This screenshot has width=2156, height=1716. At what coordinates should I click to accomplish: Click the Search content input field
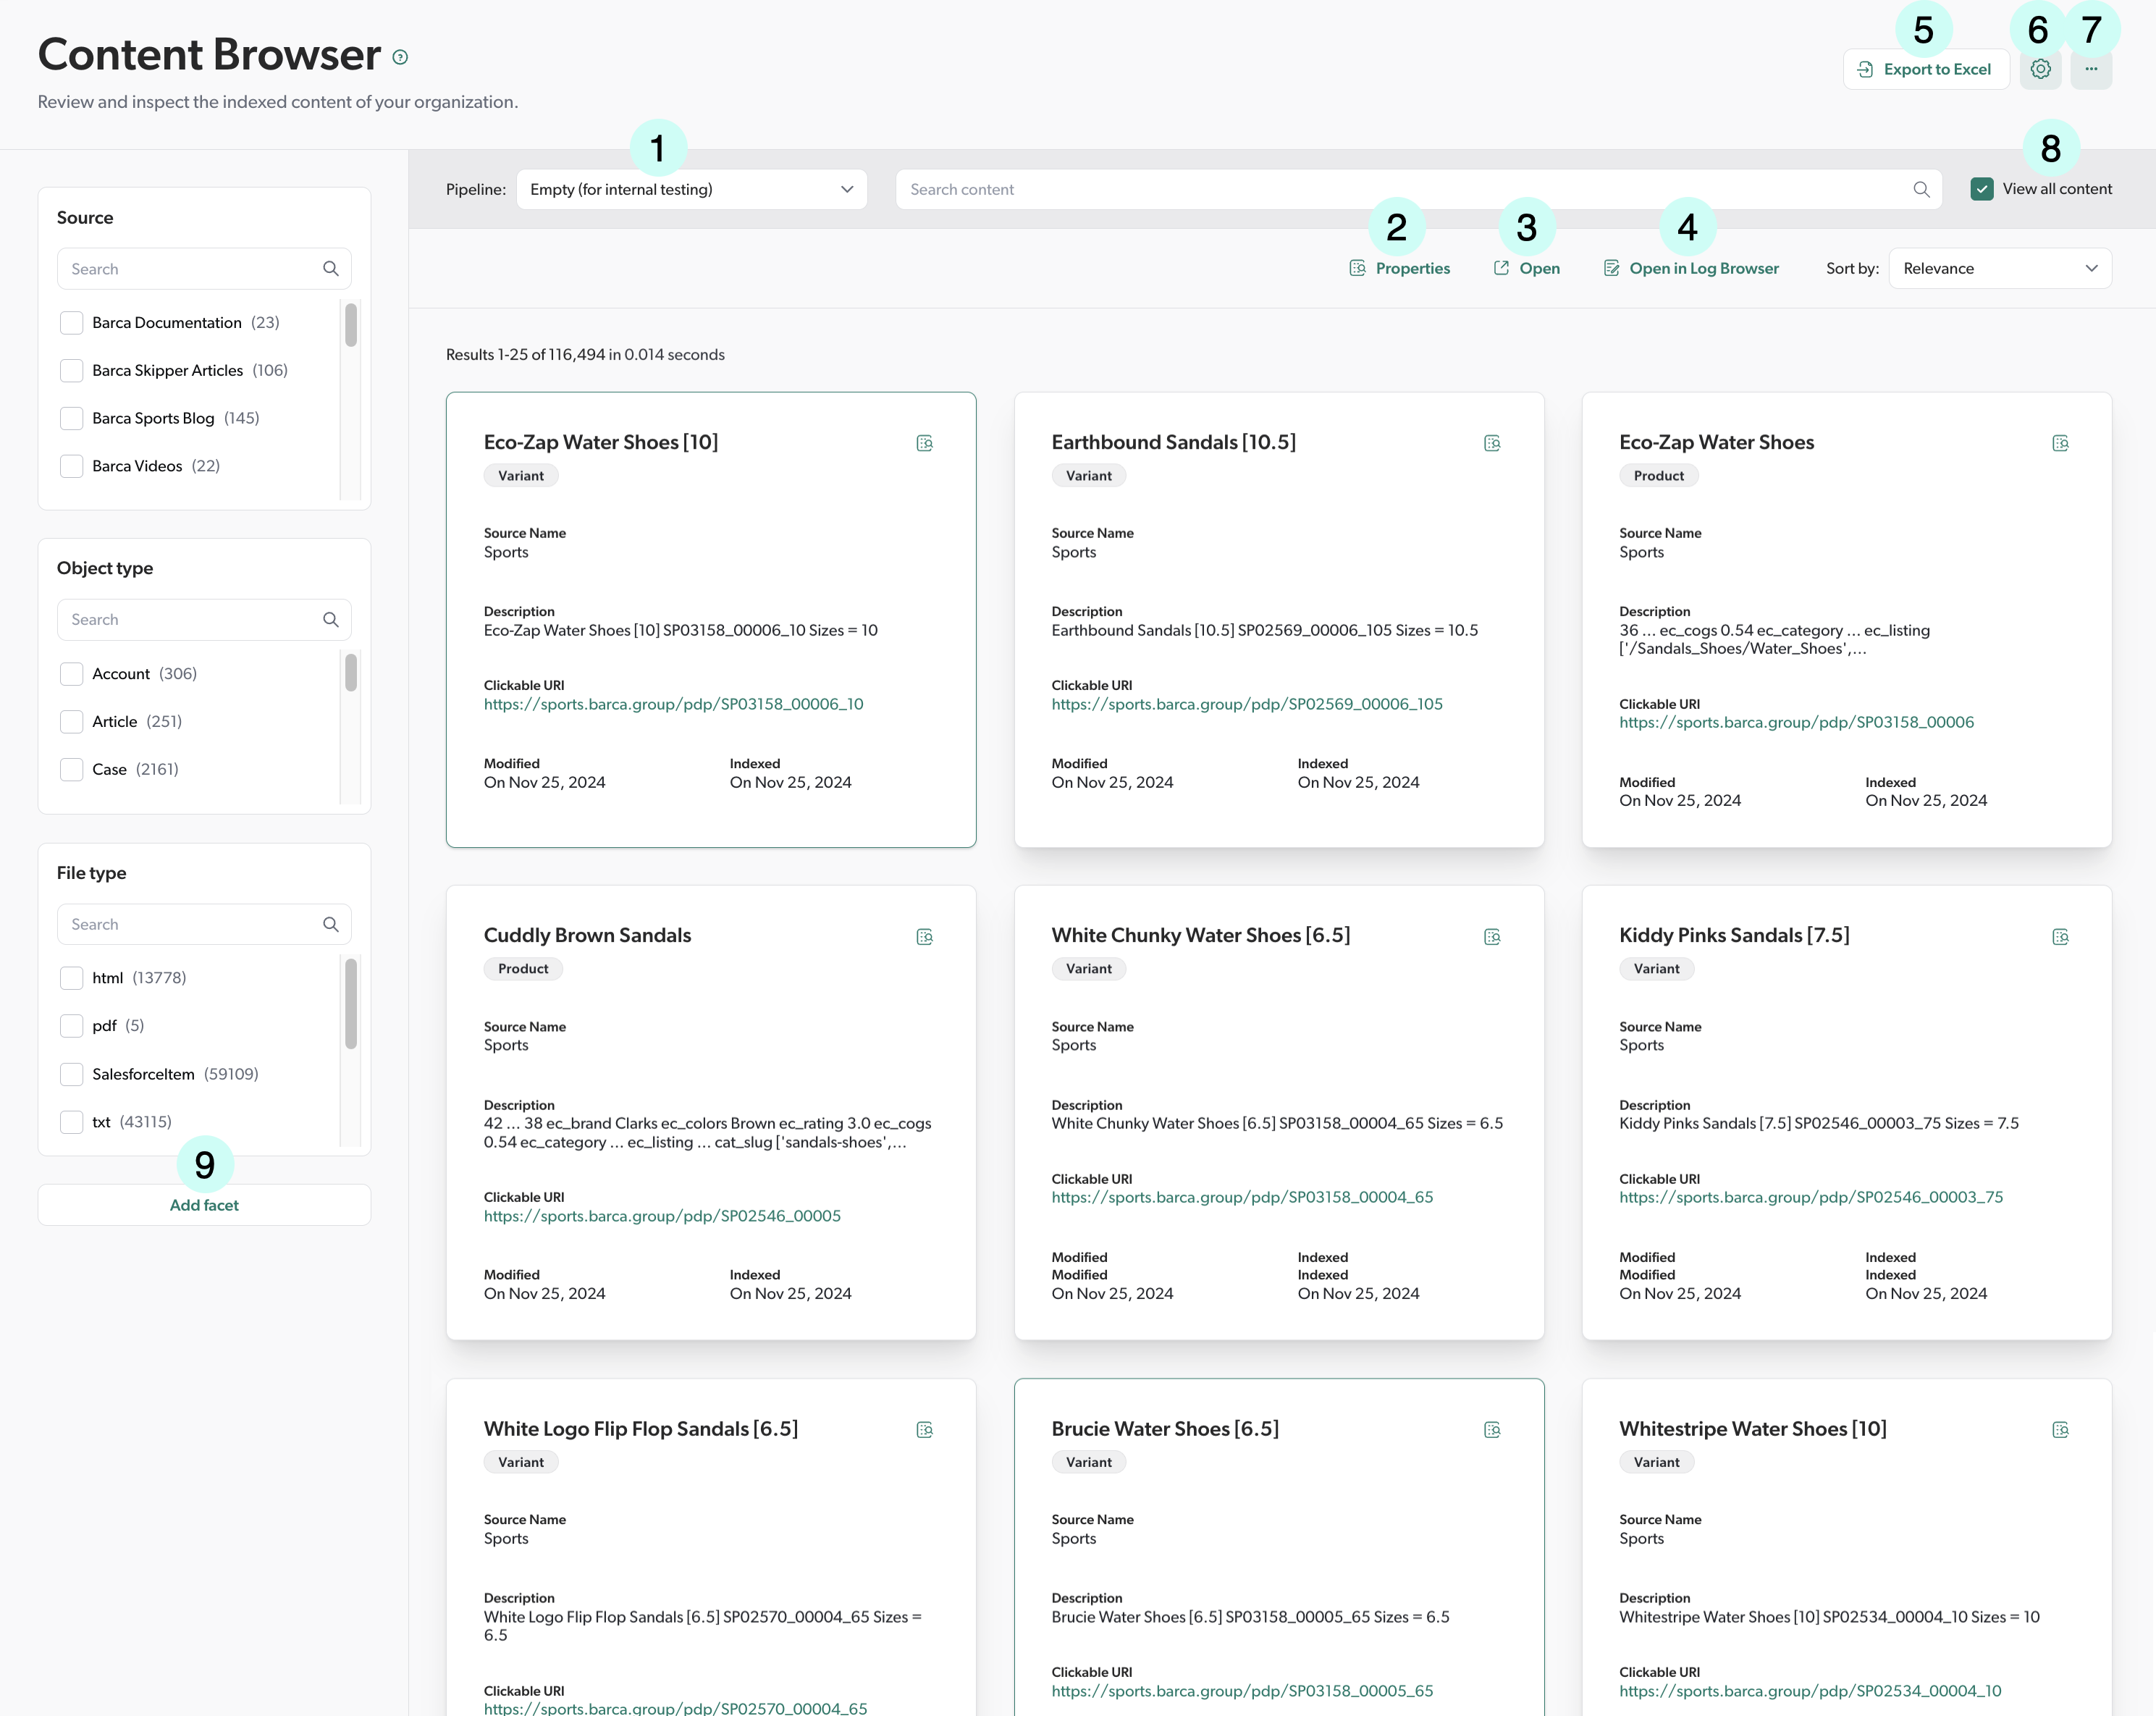coord(1419,189)
